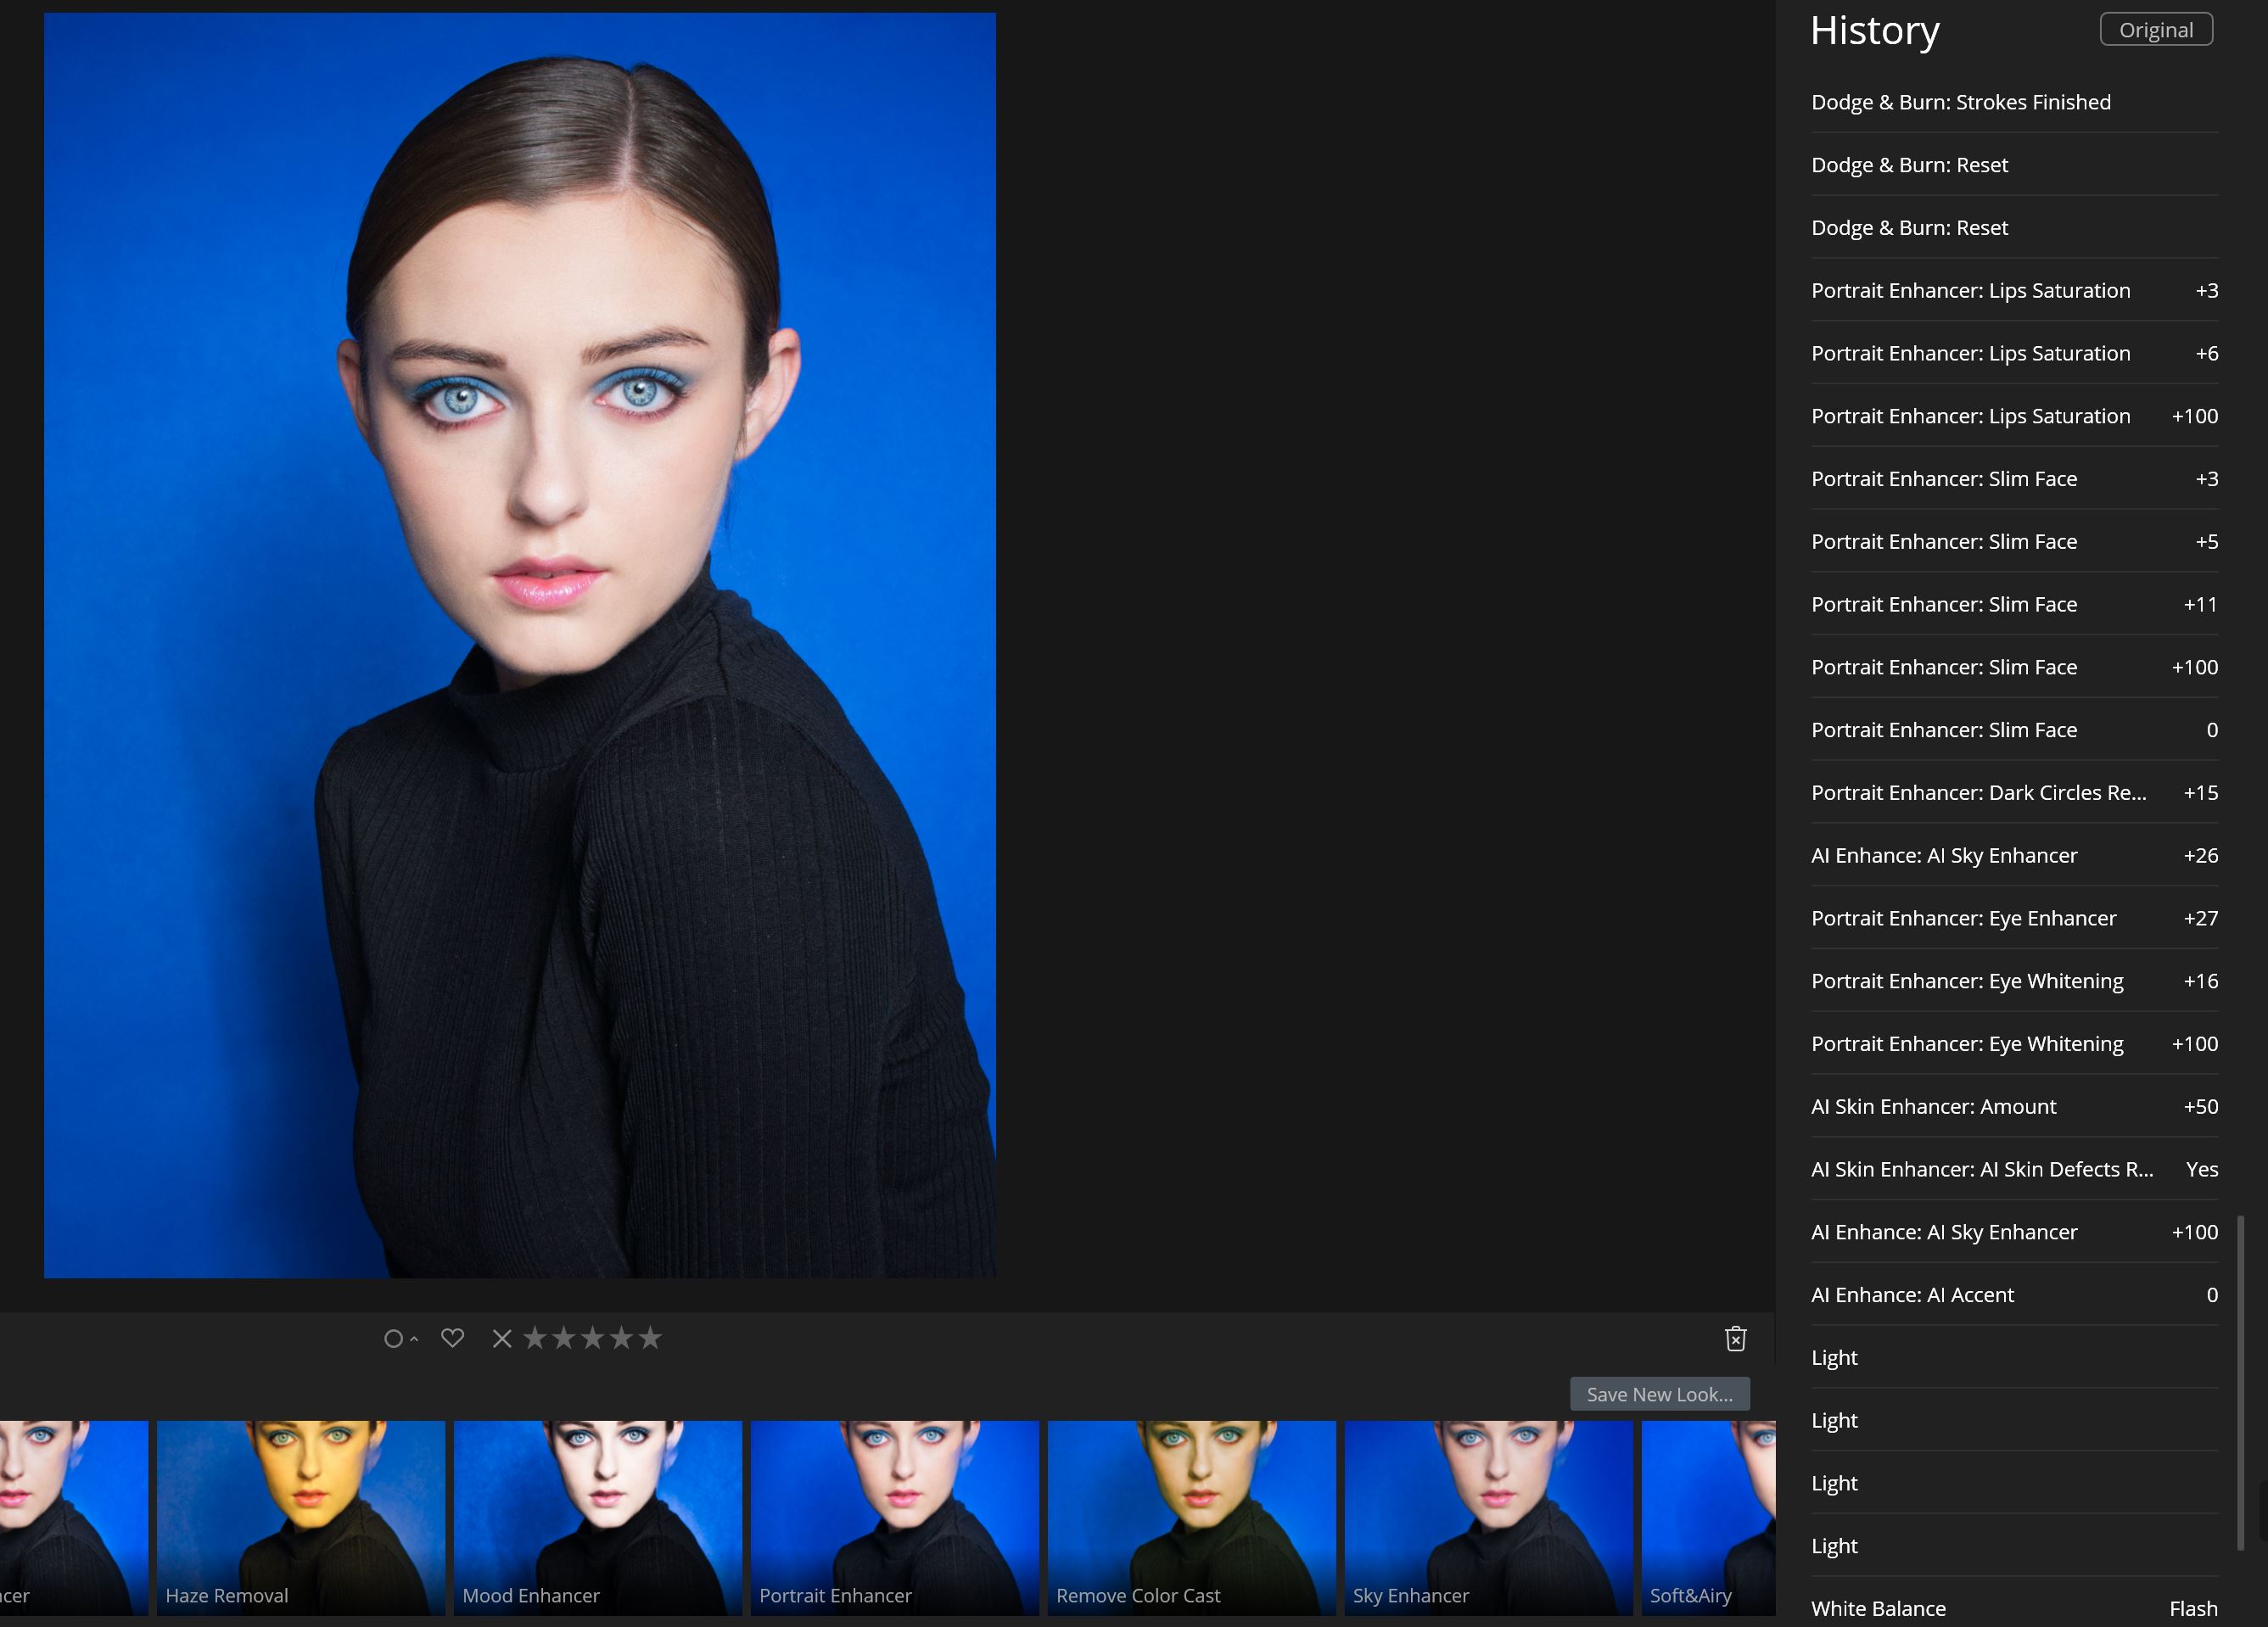The height and width of the screenshot is (1627, 2268).
Task: Choose the Remove Color Cast look
Action: click(1191, 1515)
